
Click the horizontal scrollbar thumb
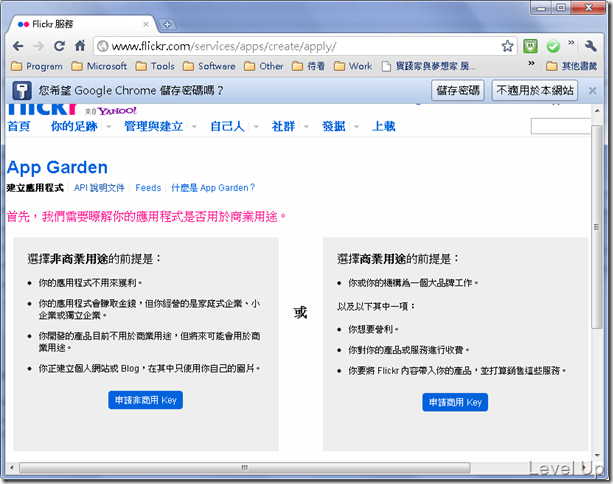click(x=245, y=467)
